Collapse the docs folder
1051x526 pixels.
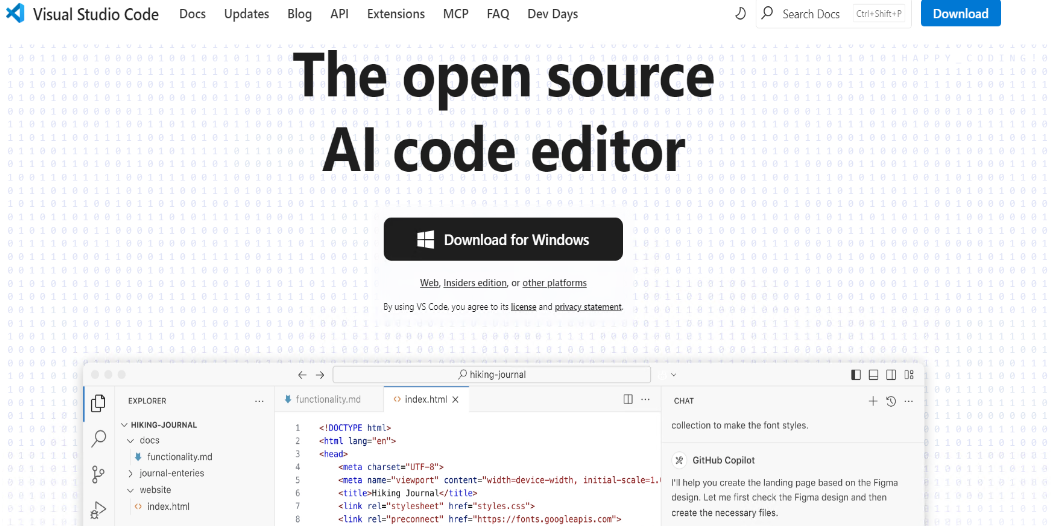pyautogui.click(x=130, y=441)
